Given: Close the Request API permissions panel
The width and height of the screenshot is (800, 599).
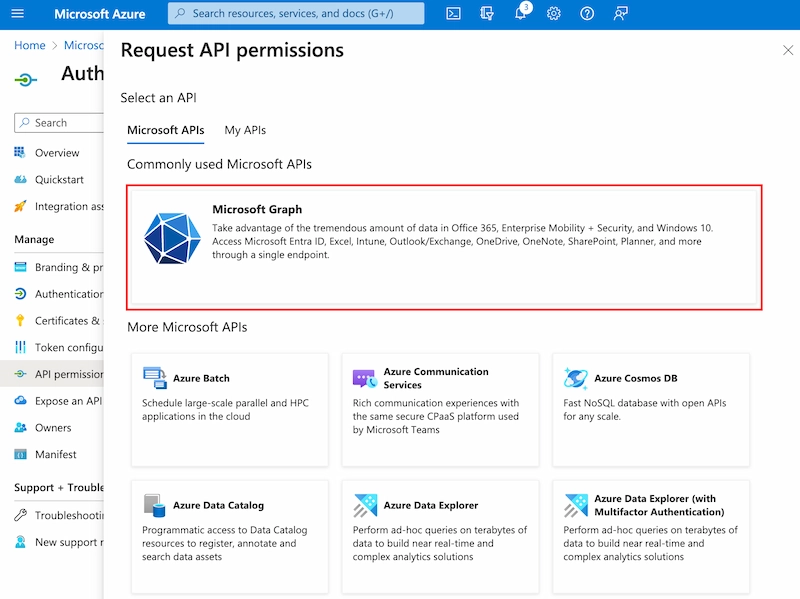Looking at the screenshot, I should [787, 50].
